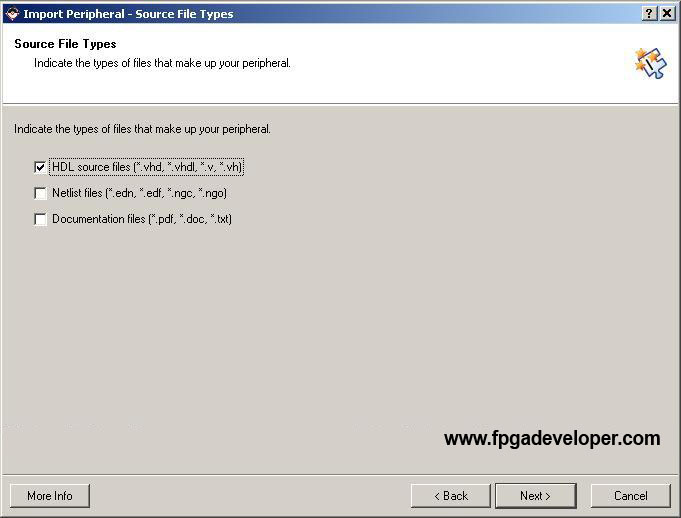This screenshot has width=681, height=518.
Task: Click the www.fpgadeveloper.com watermark text
Action: 552,439
